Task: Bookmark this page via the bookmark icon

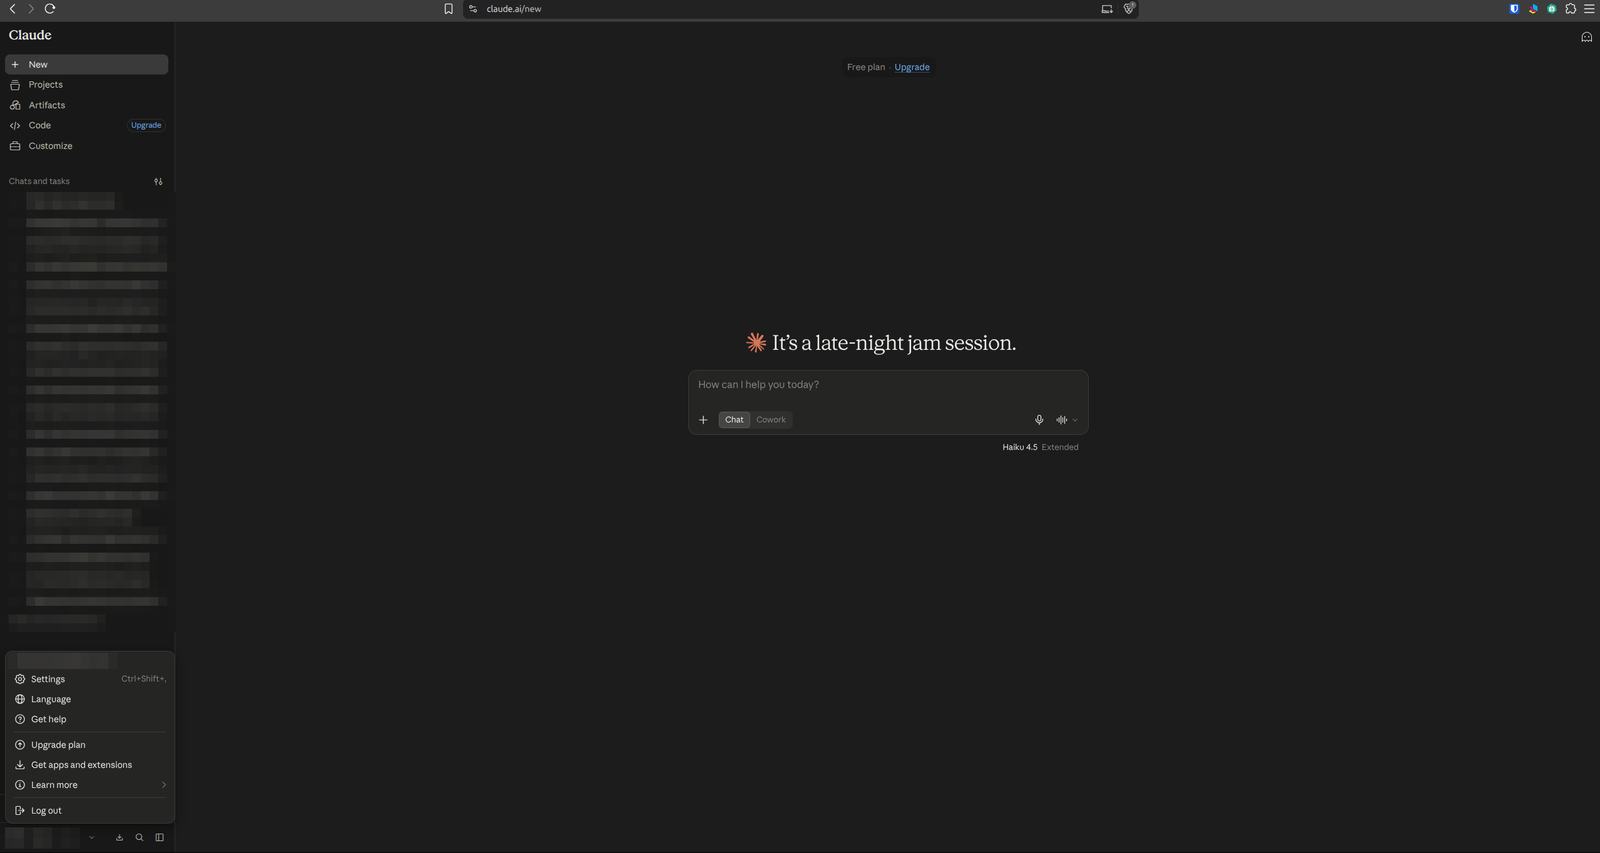Action: coord(448,9)
